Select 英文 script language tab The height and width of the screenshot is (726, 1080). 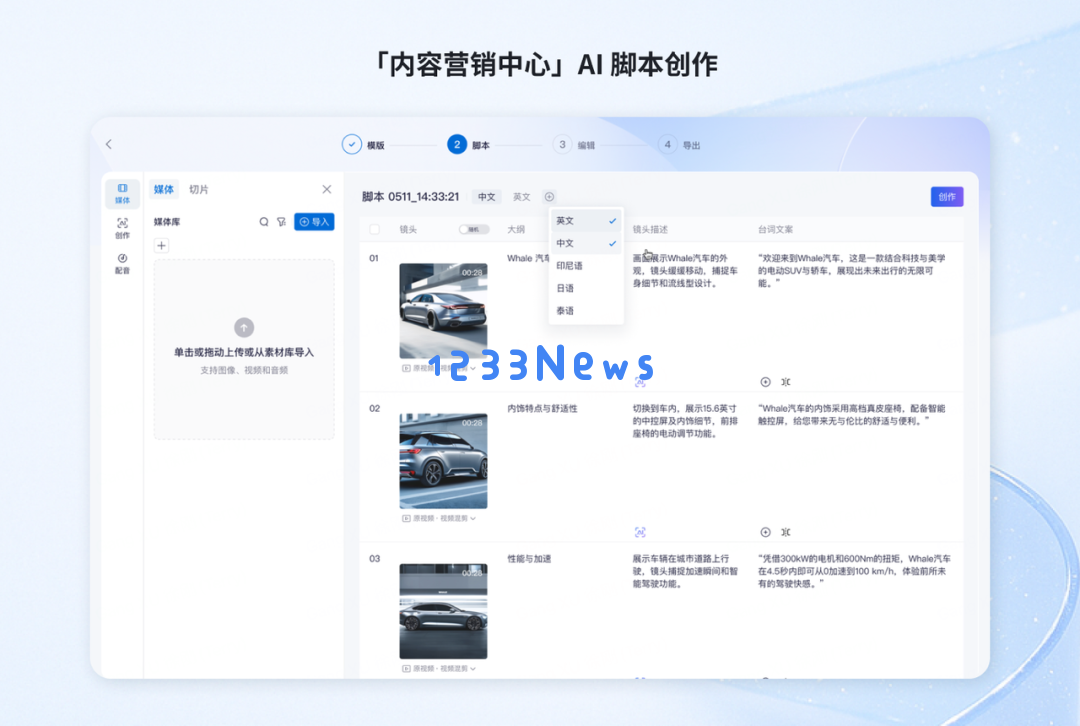[521, 197]
